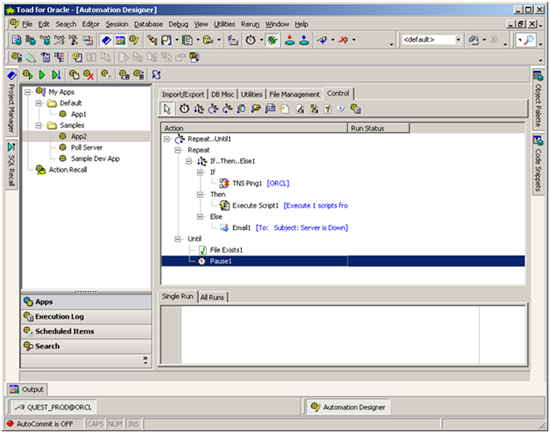Image resolution: width=550 pixels, height=433 pixels.
Task: Click the Rollback icon with blue arrow
Action: [304, 40]
